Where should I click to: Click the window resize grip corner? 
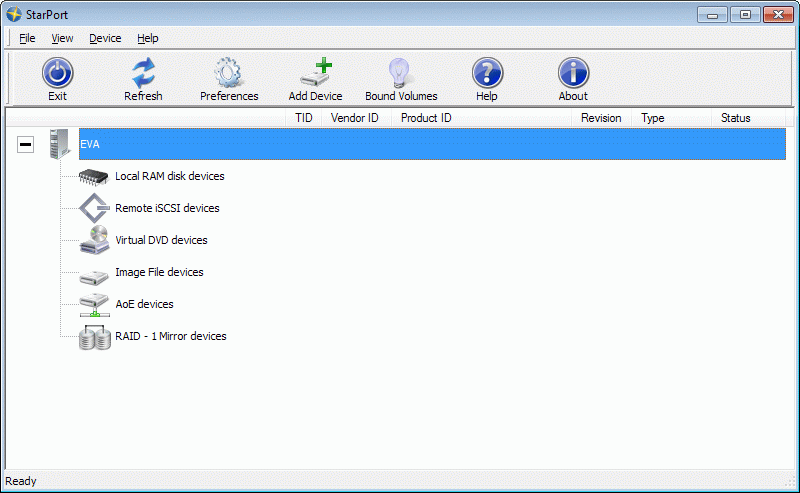point(790,483)
